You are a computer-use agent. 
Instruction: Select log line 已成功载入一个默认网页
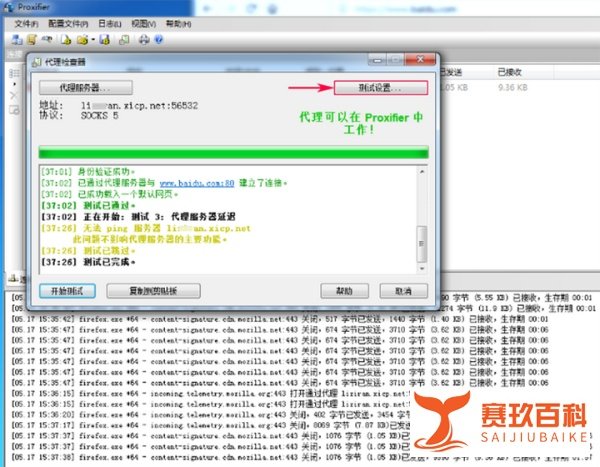[109, 194]
